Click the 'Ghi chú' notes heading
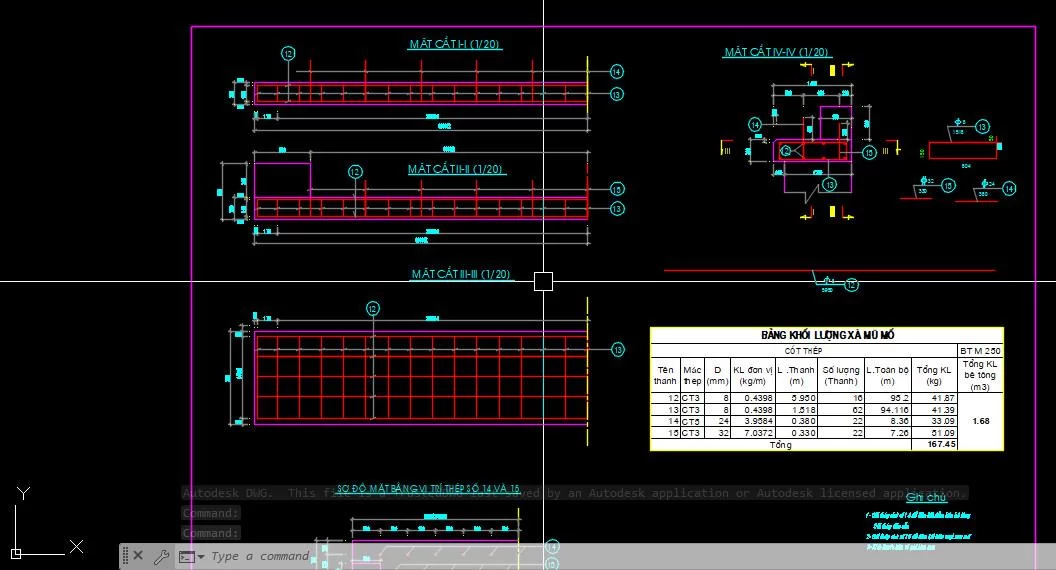 point(926,497)
